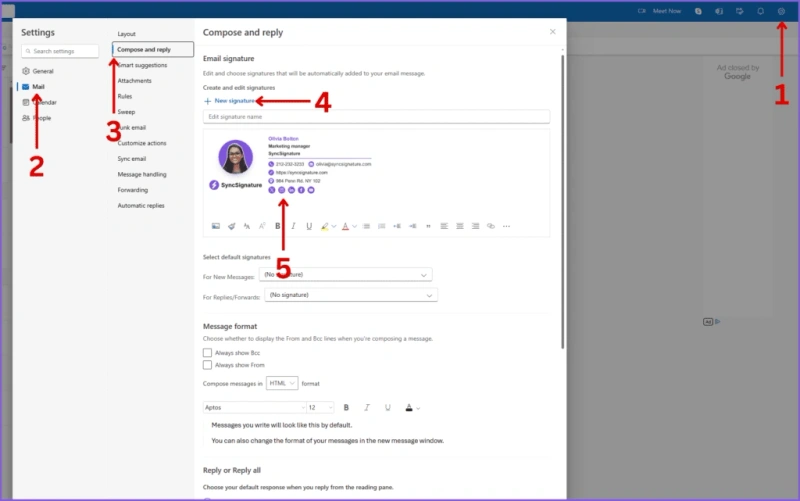
Task: Select Mail settings category
Action: 33,87
